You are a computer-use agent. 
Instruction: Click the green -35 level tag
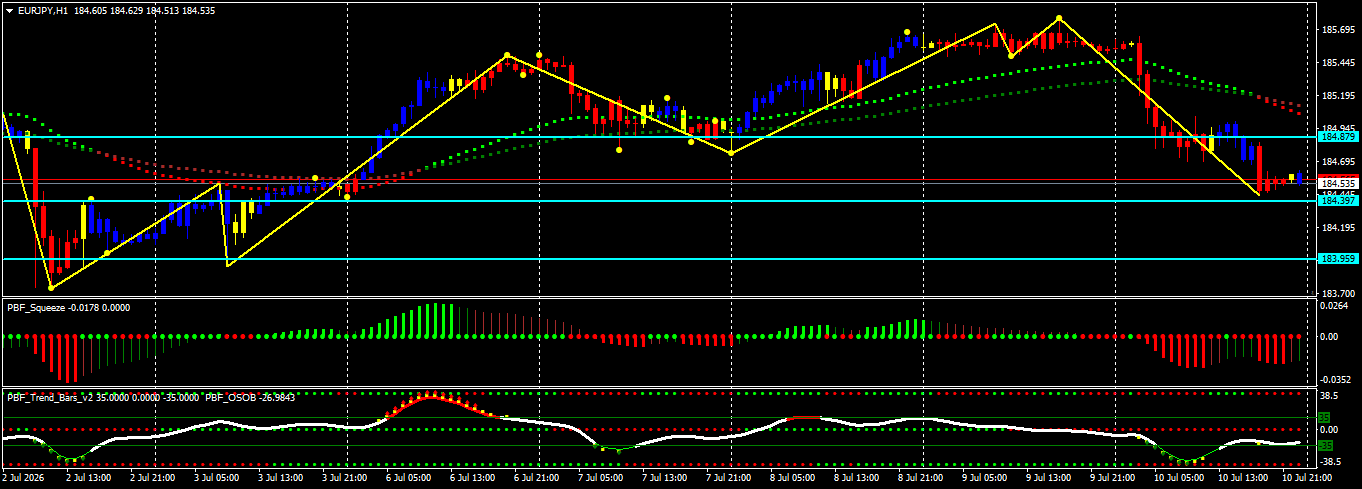[x=1325, y=445]
